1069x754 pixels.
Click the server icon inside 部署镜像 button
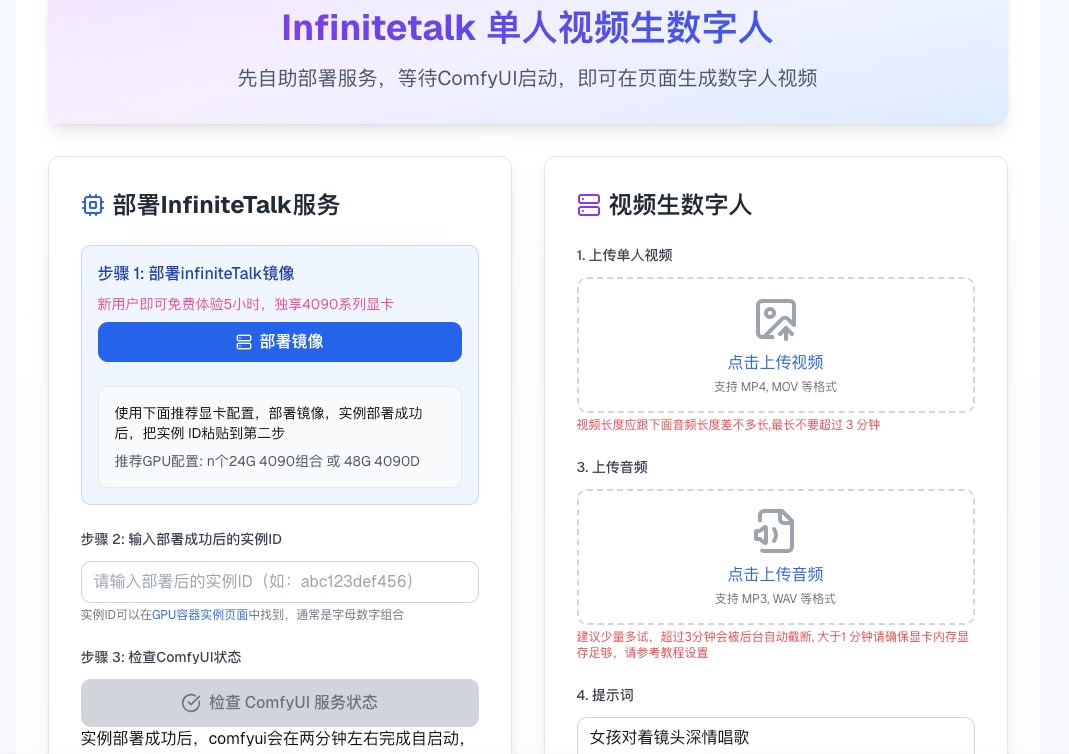click(x=244, y=342)
